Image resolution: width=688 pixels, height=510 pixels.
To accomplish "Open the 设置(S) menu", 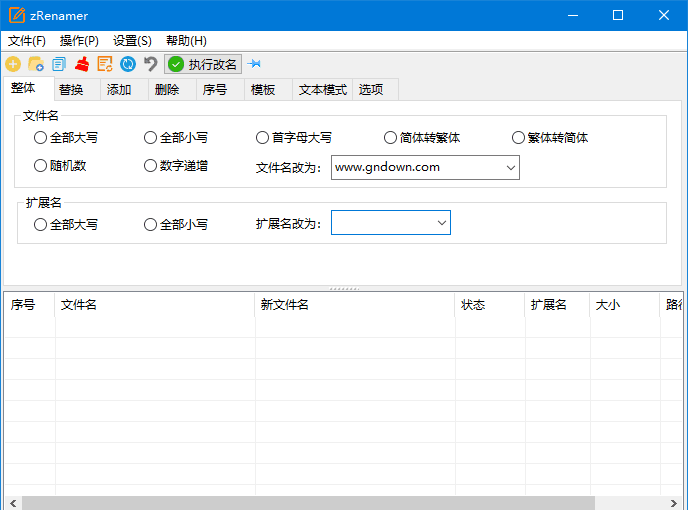I will [132, 41].
